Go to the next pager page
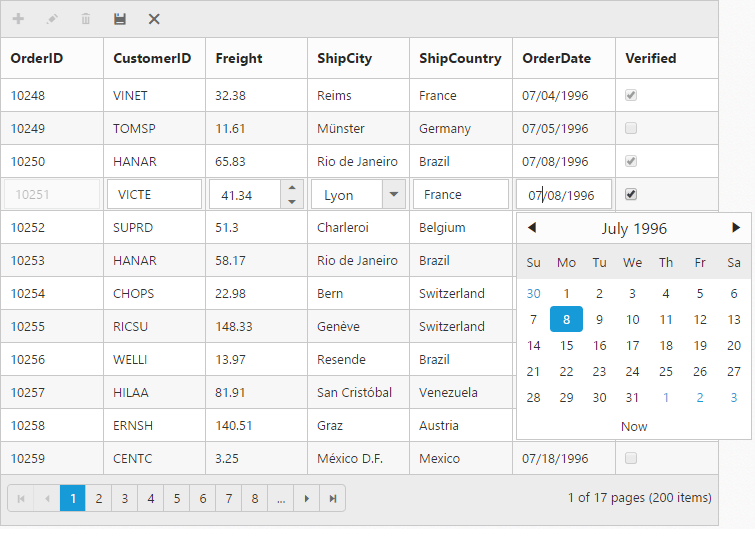 (x=307, y=498)
